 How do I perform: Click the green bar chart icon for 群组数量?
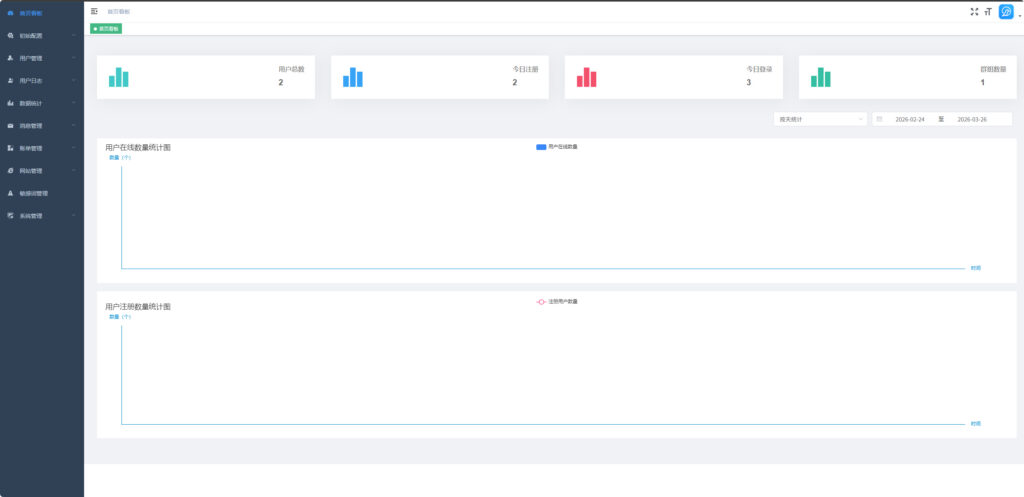tap(821, 77)
